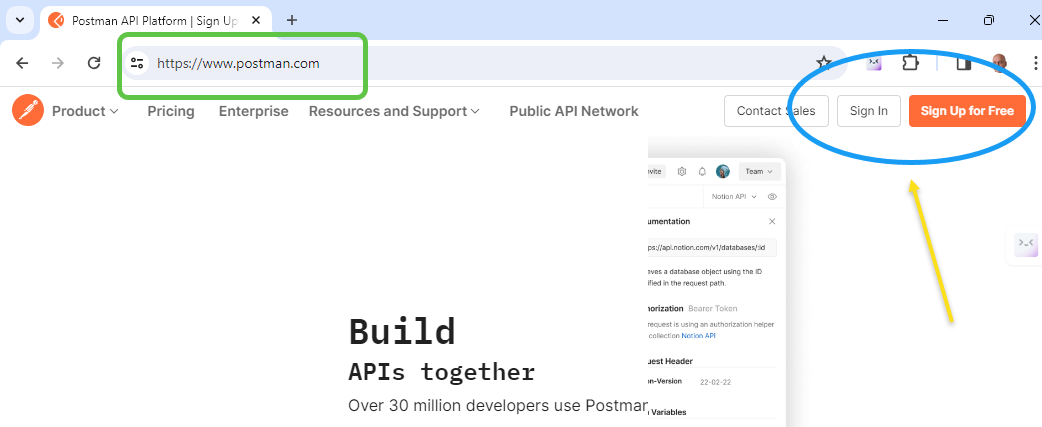Screen dimensions: 1042x427
Task: Click the browser forward arrow
Action: pyautogui.click(x=58, y=63)
